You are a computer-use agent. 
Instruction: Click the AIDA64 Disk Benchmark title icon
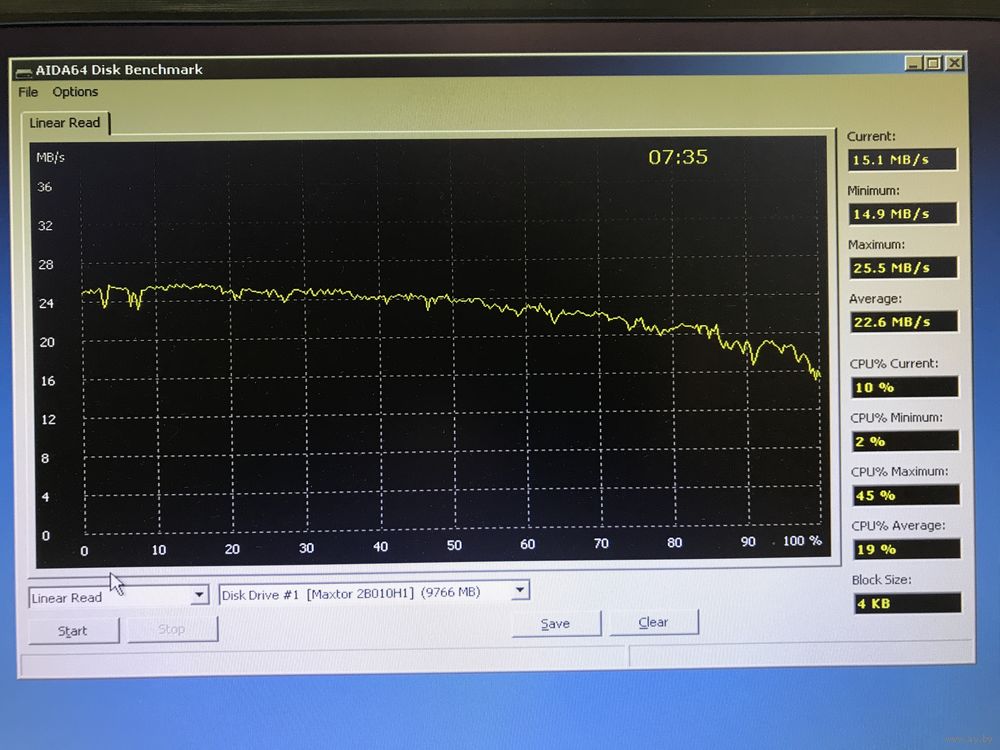pos(24,71)
